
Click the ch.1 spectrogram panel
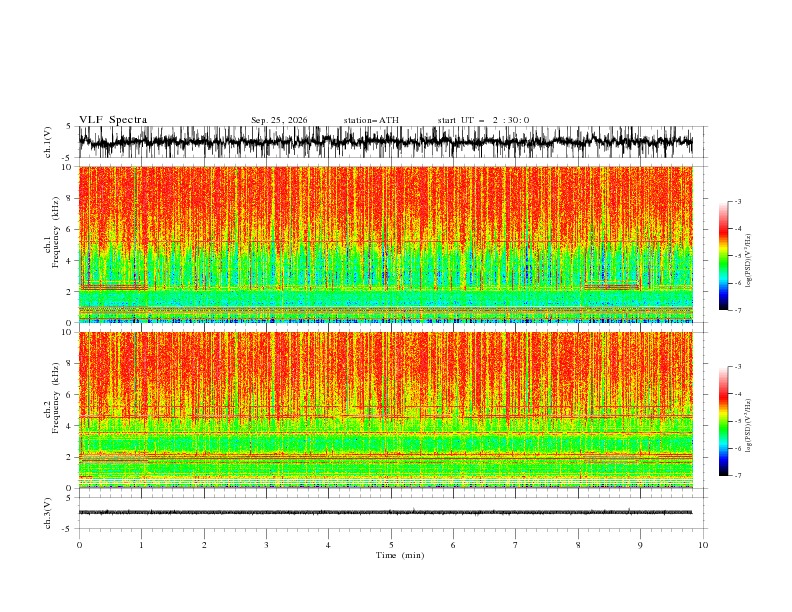tap(385, 244)
